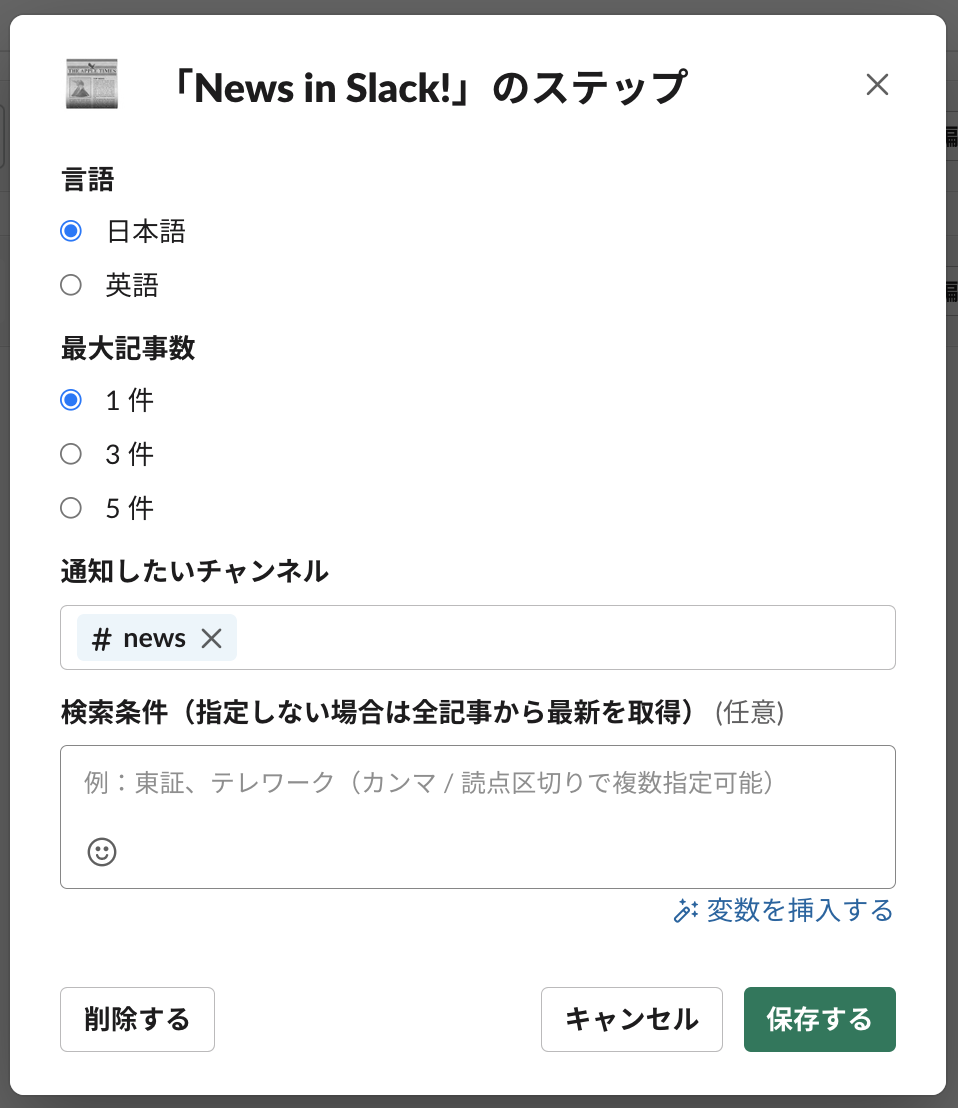Select the 英語 language option
Screen dimensions: 958x1108
(x=71, y=285)
